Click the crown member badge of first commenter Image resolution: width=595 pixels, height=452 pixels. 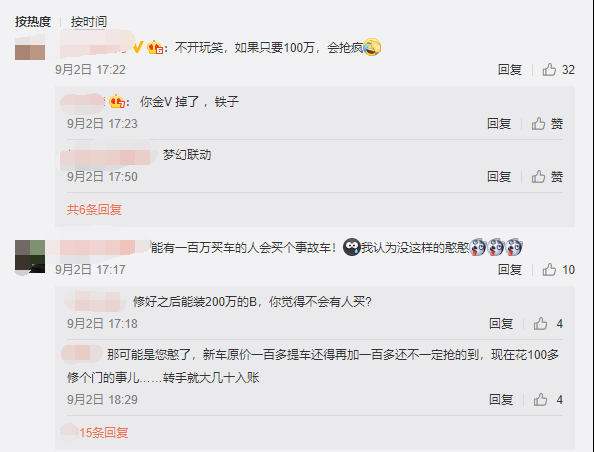[155, 47]
